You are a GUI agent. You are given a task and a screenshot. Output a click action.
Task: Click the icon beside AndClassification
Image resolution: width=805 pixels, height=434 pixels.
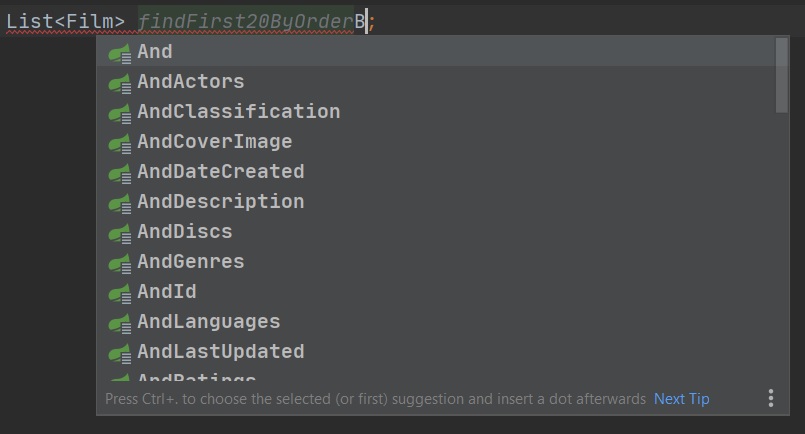pos(120,113)
